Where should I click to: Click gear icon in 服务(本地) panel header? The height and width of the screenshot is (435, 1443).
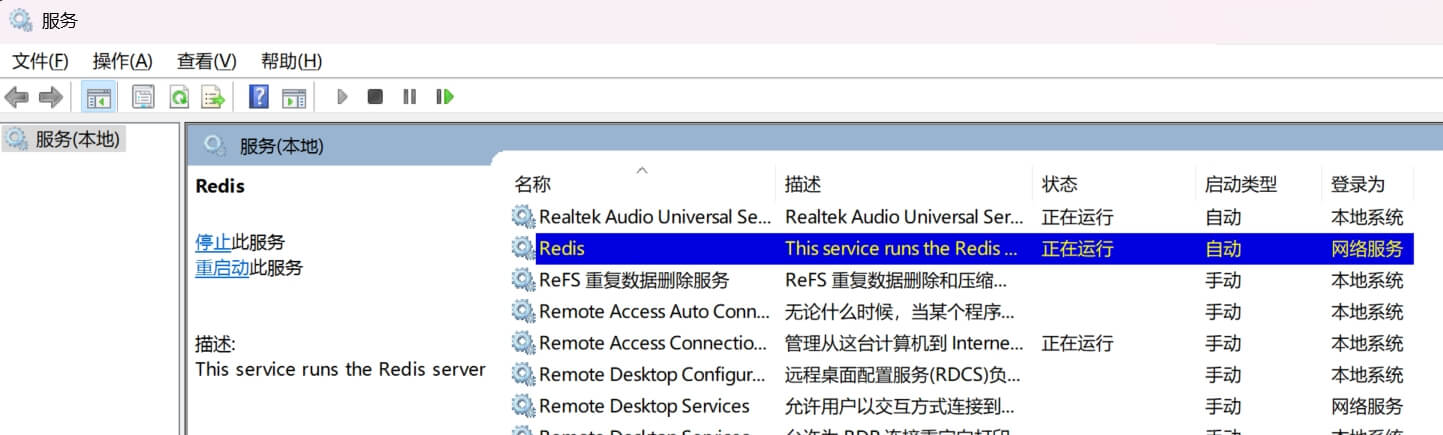(214, 146)
